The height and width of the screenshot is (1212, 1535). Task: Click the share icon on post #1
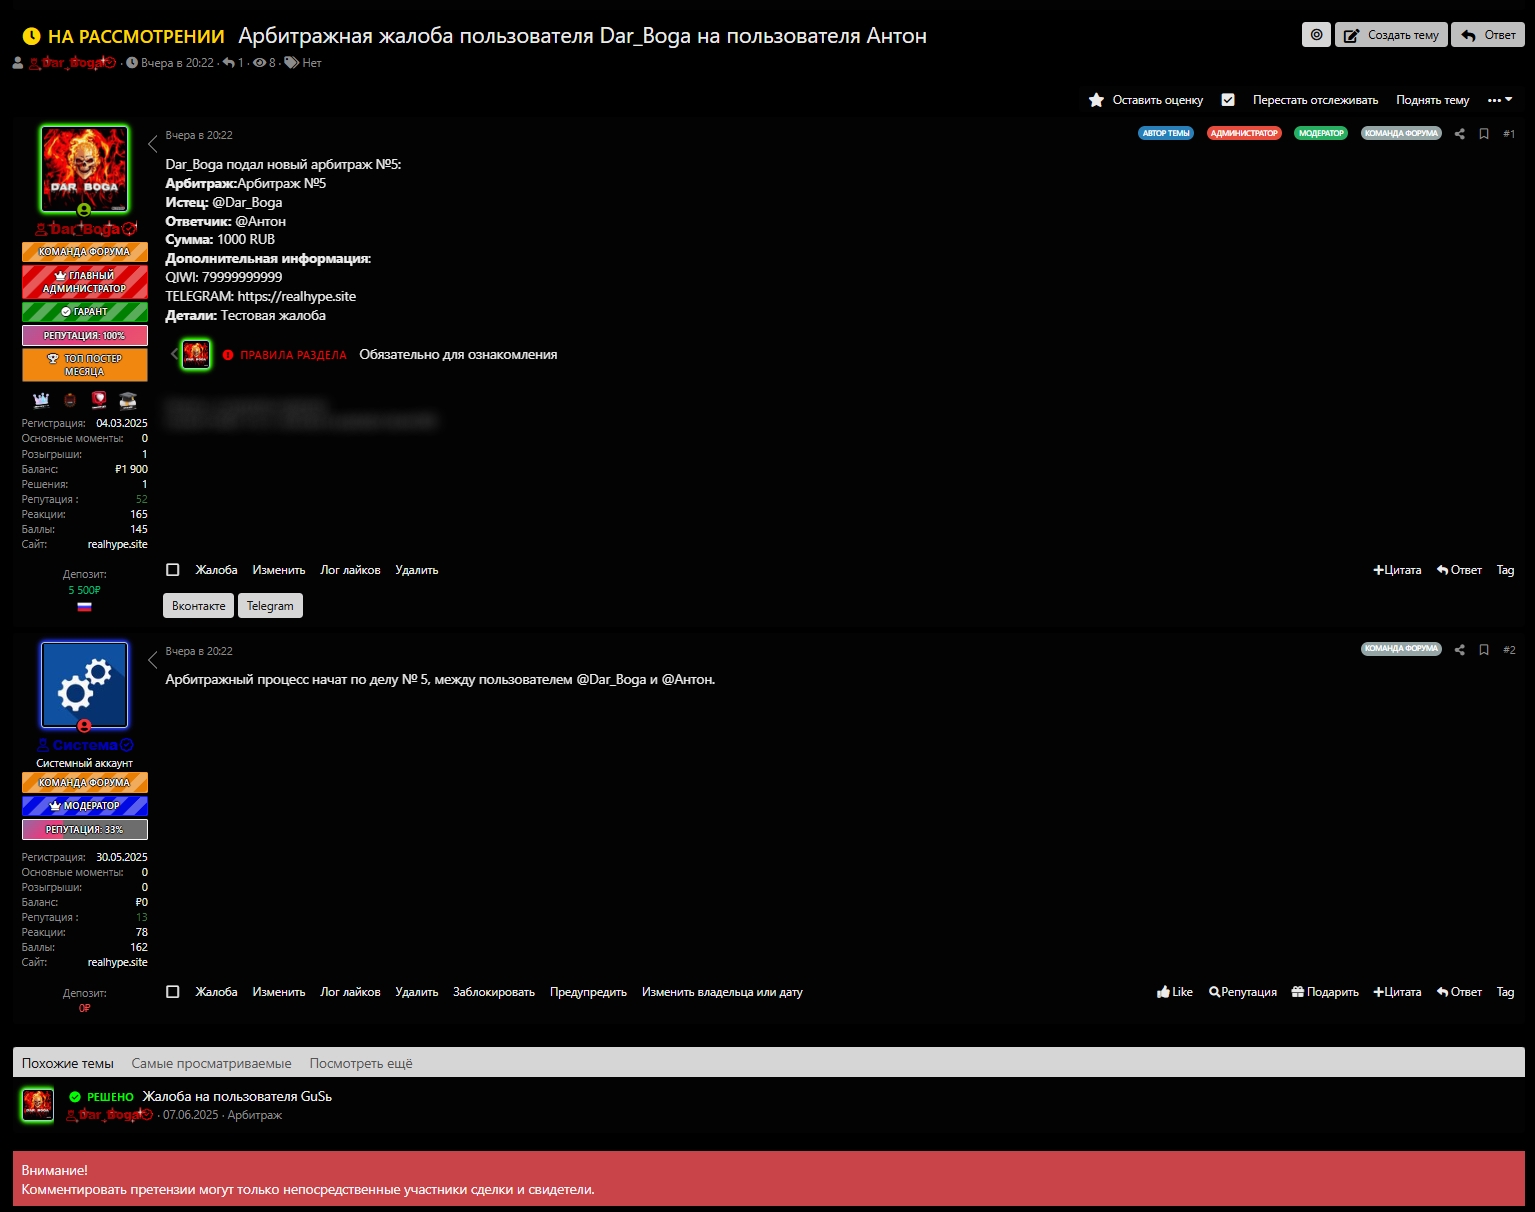1459,134
